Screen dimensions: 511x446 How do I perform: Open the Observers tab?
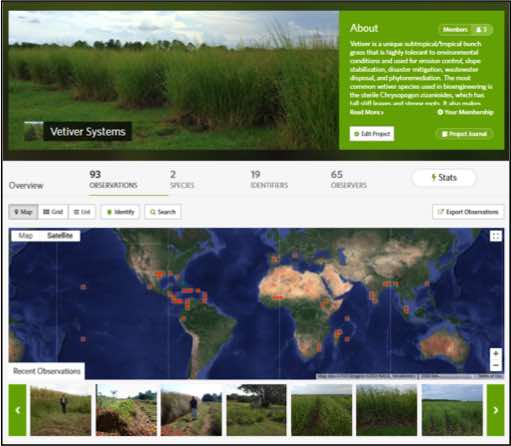[x=349, y=179]
